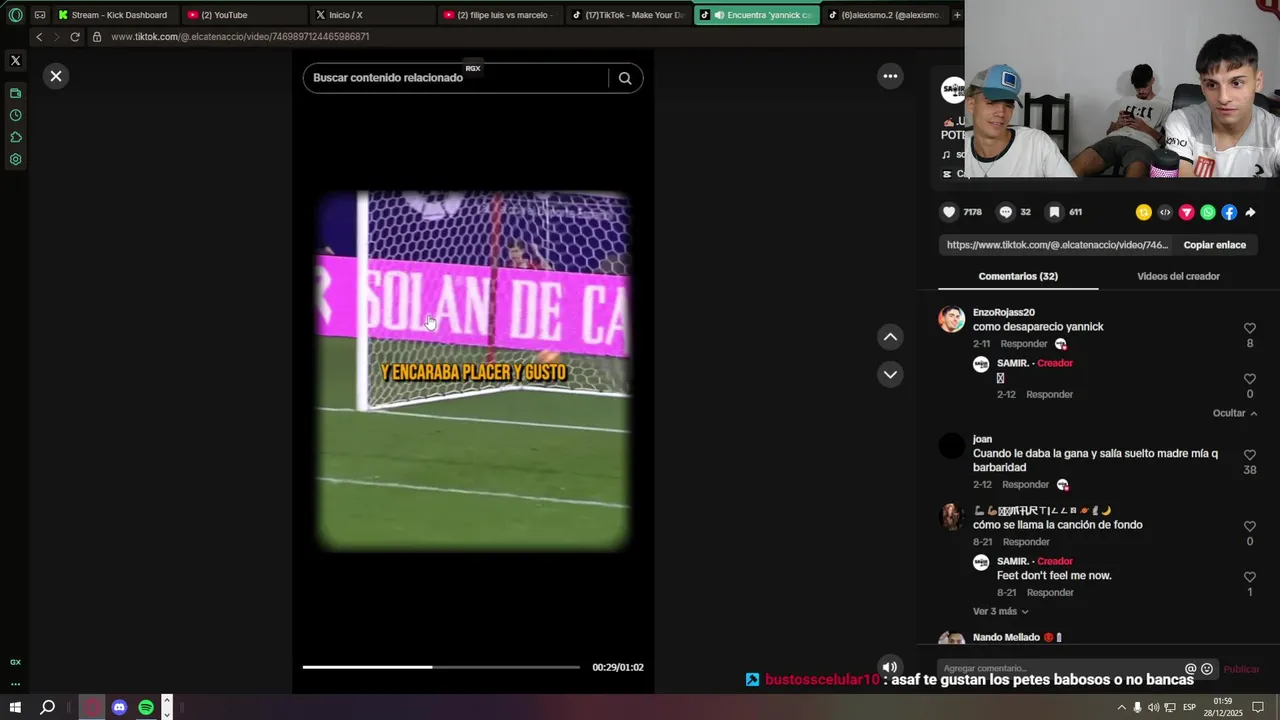Open the Opera GX menu logo
This screenshot has height=720, width=1280.
tap(15, 15)
